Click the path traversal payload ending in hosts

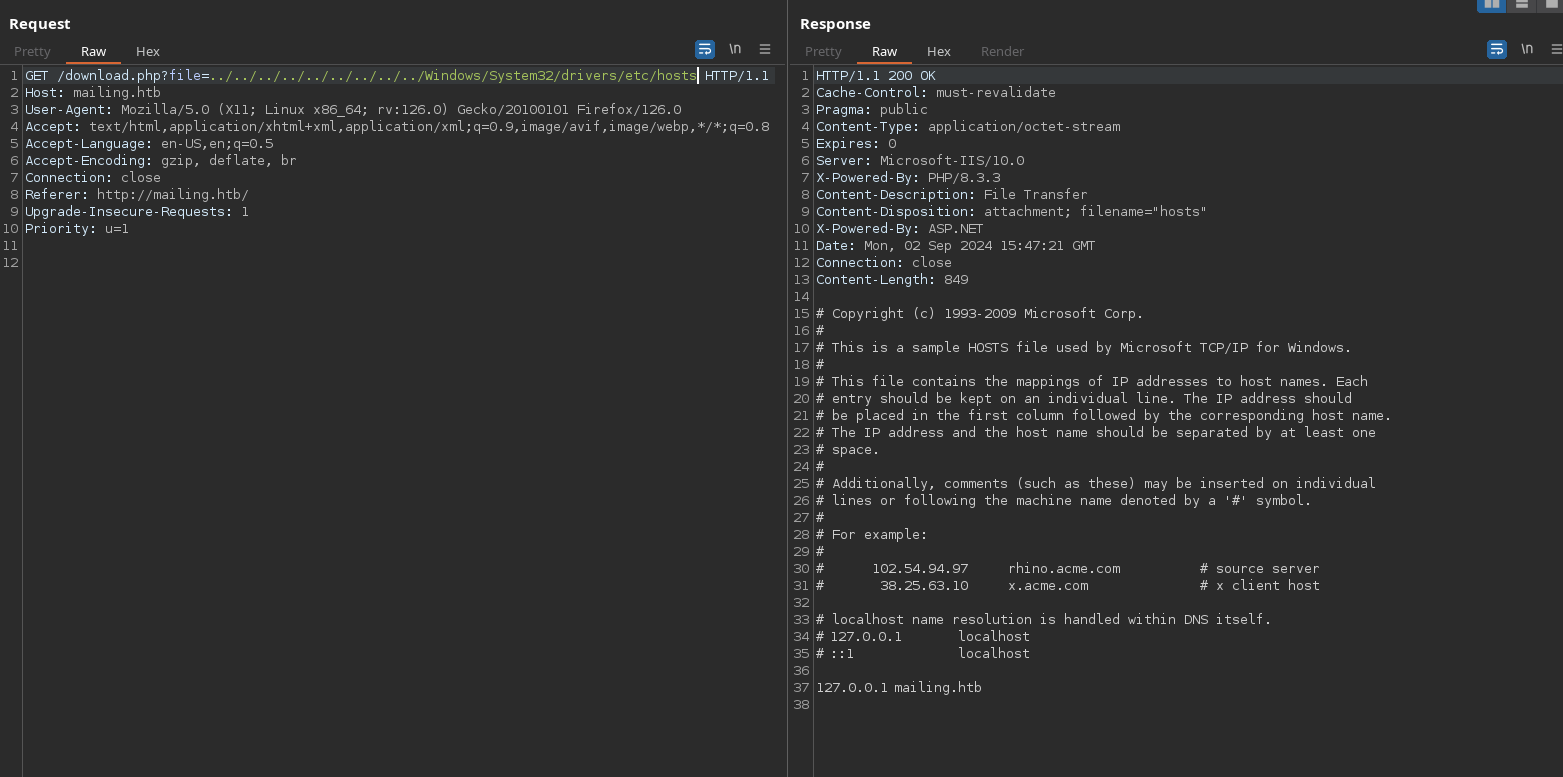(453, 76)
